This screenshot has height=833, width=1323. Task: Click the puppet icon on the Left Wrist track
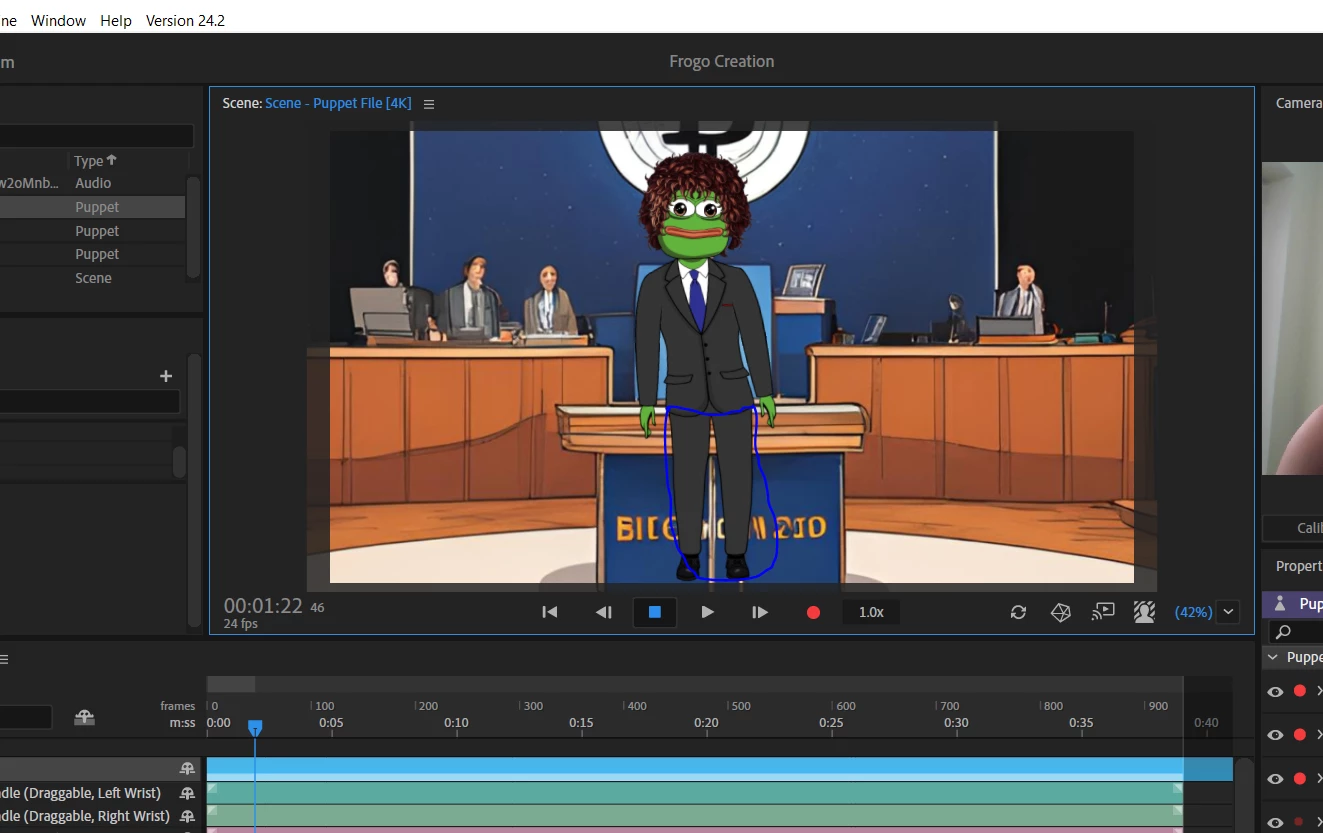click(x=187, y=793)
